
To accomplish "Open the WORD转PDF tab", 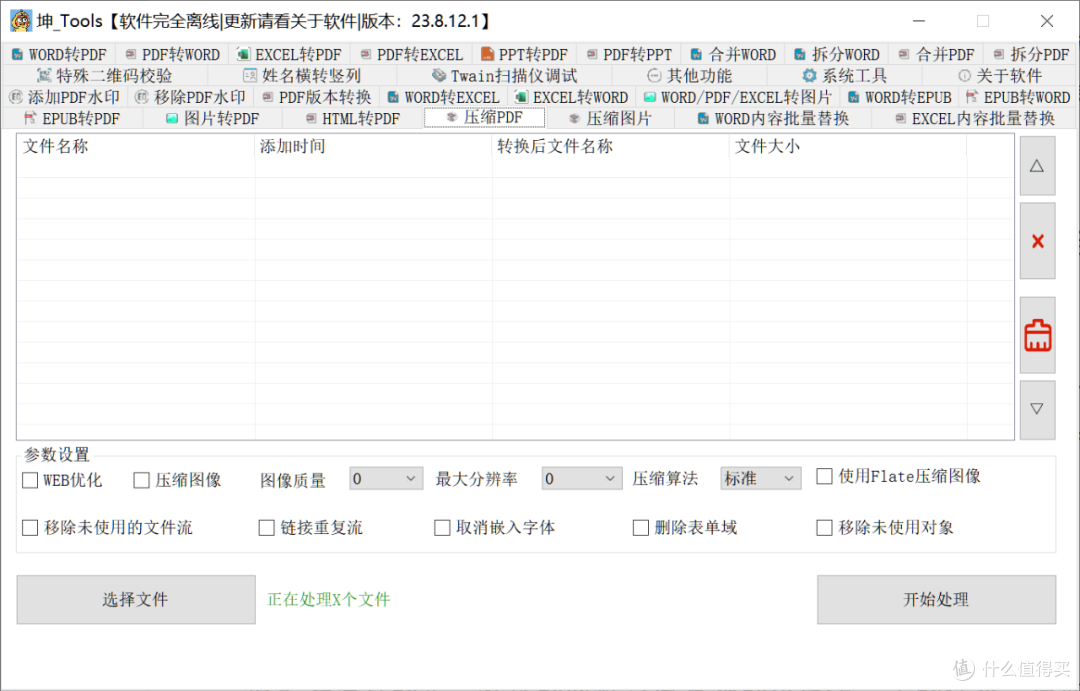I will [59, 54].
